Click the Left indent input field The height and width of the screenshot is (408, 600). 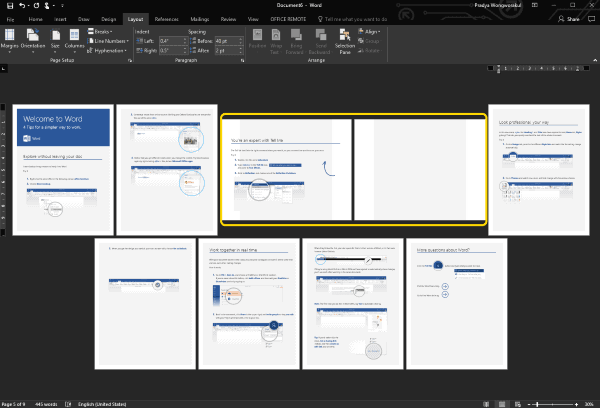coord(167,40)
